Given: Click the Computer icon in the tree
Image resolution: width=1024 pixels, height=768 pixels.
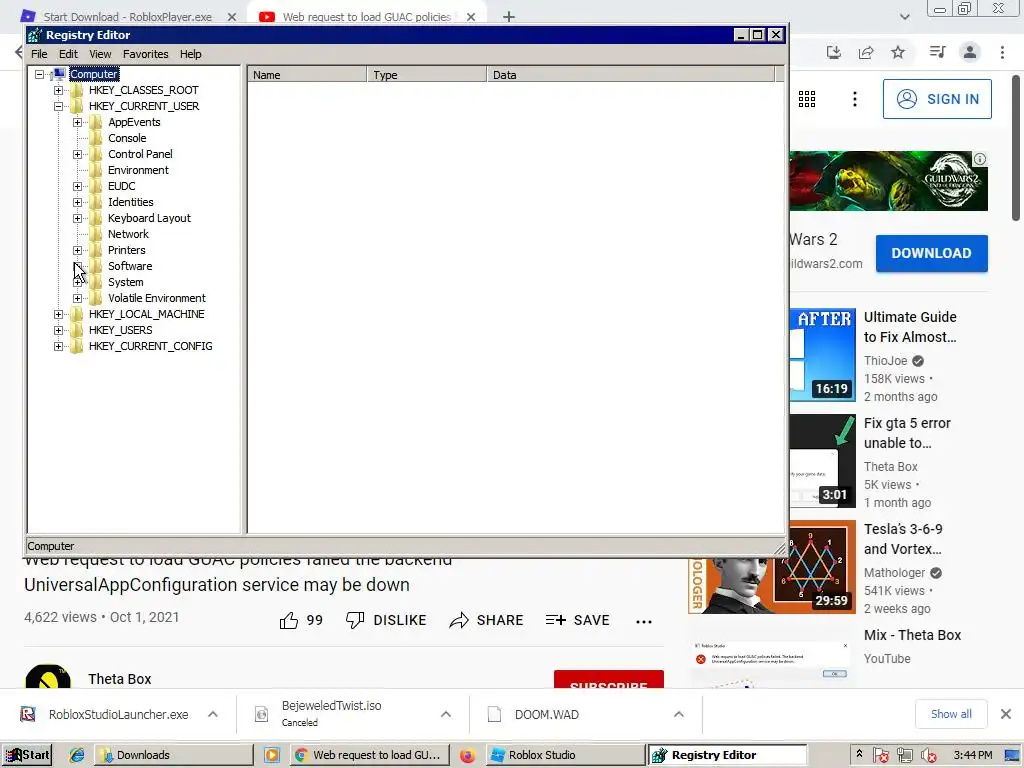Looking at the screenshot, I should point(59,74).
